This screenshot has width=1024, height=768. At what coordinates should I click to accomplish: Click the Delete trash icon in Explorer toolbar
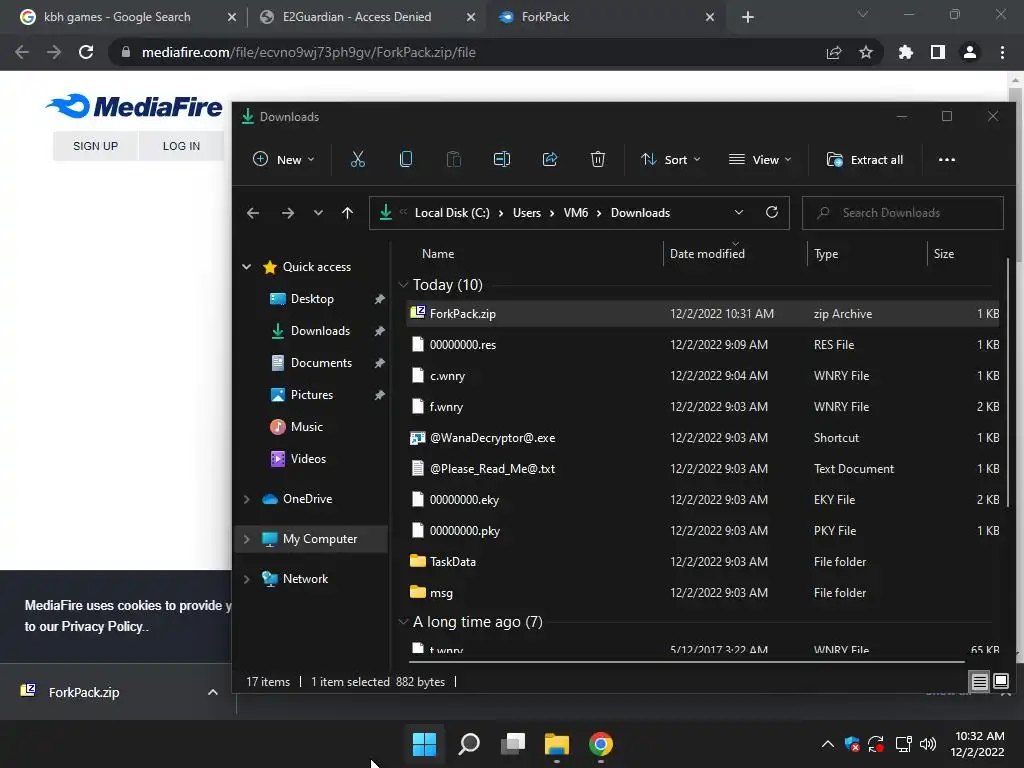click(x=598, y=159)
